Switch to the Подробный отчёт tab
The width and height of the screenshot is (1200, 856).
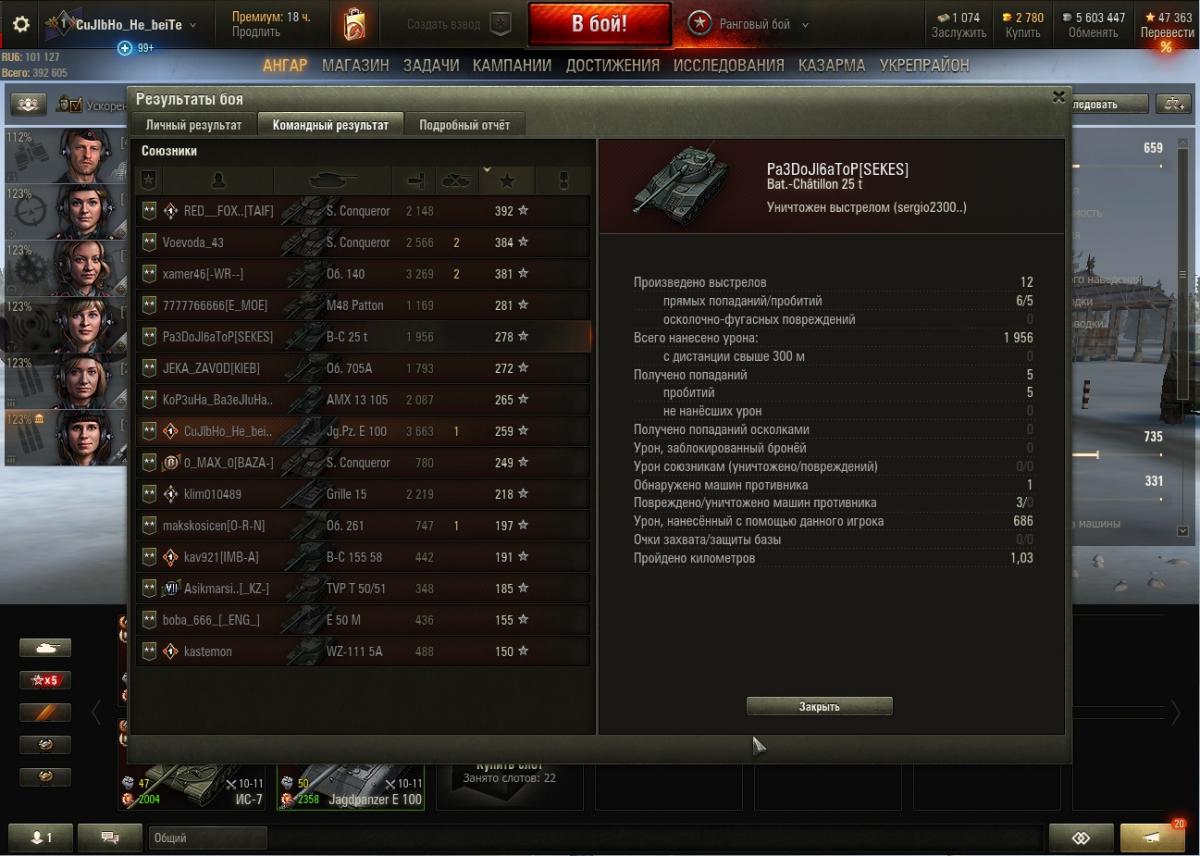click(x=464, y=125)
